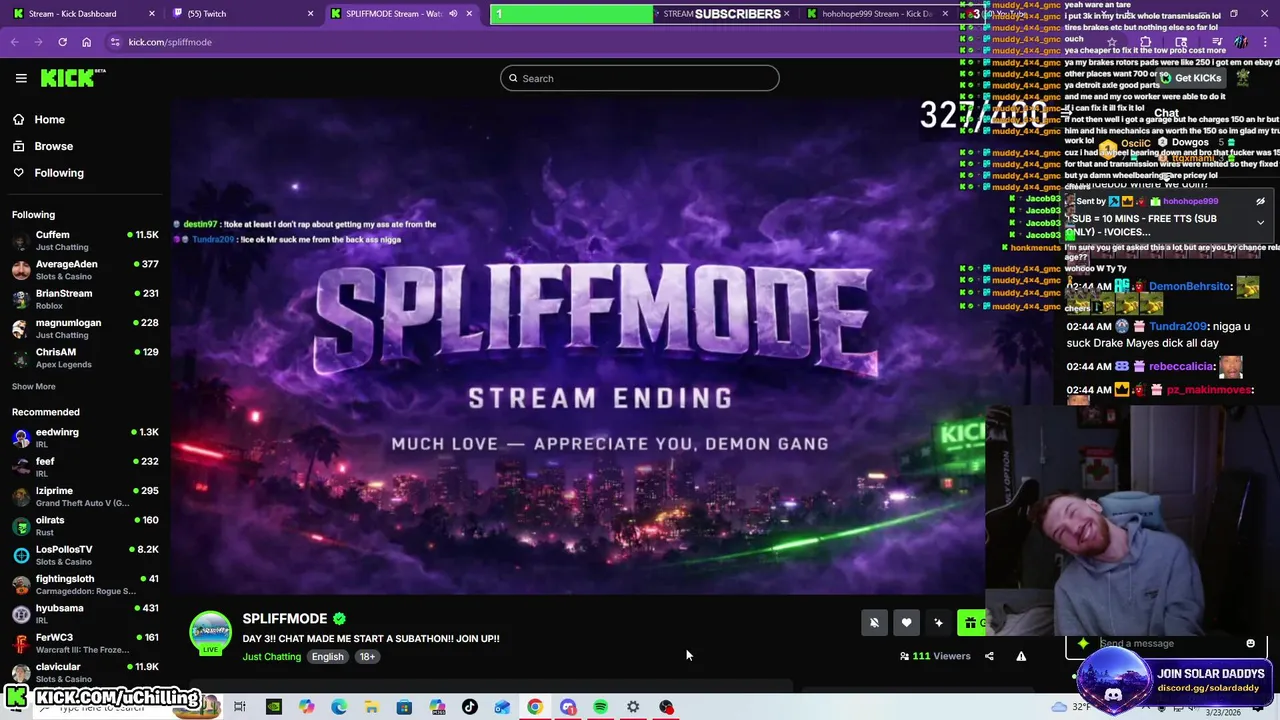Open Cuffem's channel in Following list

pyautogui.click(x=85, y=240)
